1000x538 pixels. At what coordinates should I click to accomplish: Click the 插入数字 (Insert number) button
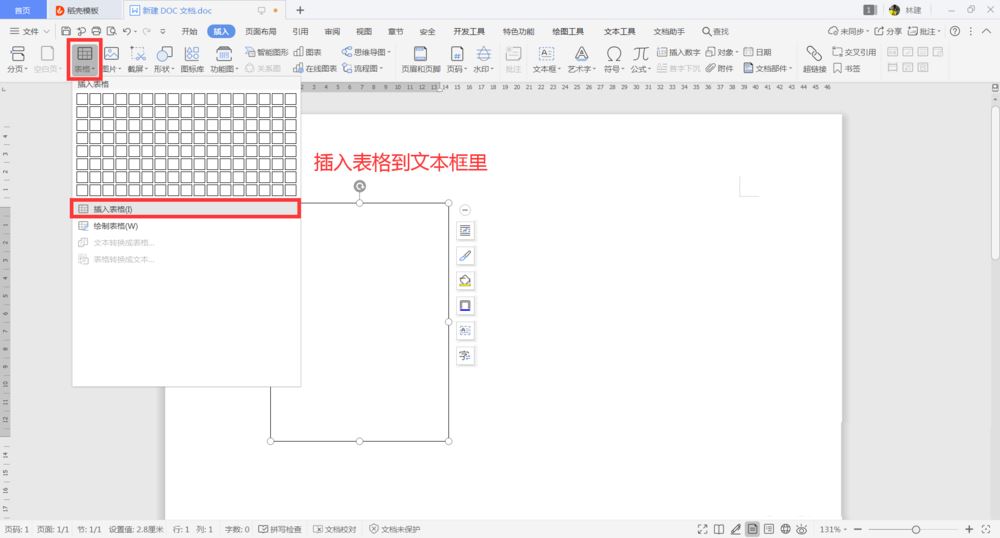pos(679,52)
